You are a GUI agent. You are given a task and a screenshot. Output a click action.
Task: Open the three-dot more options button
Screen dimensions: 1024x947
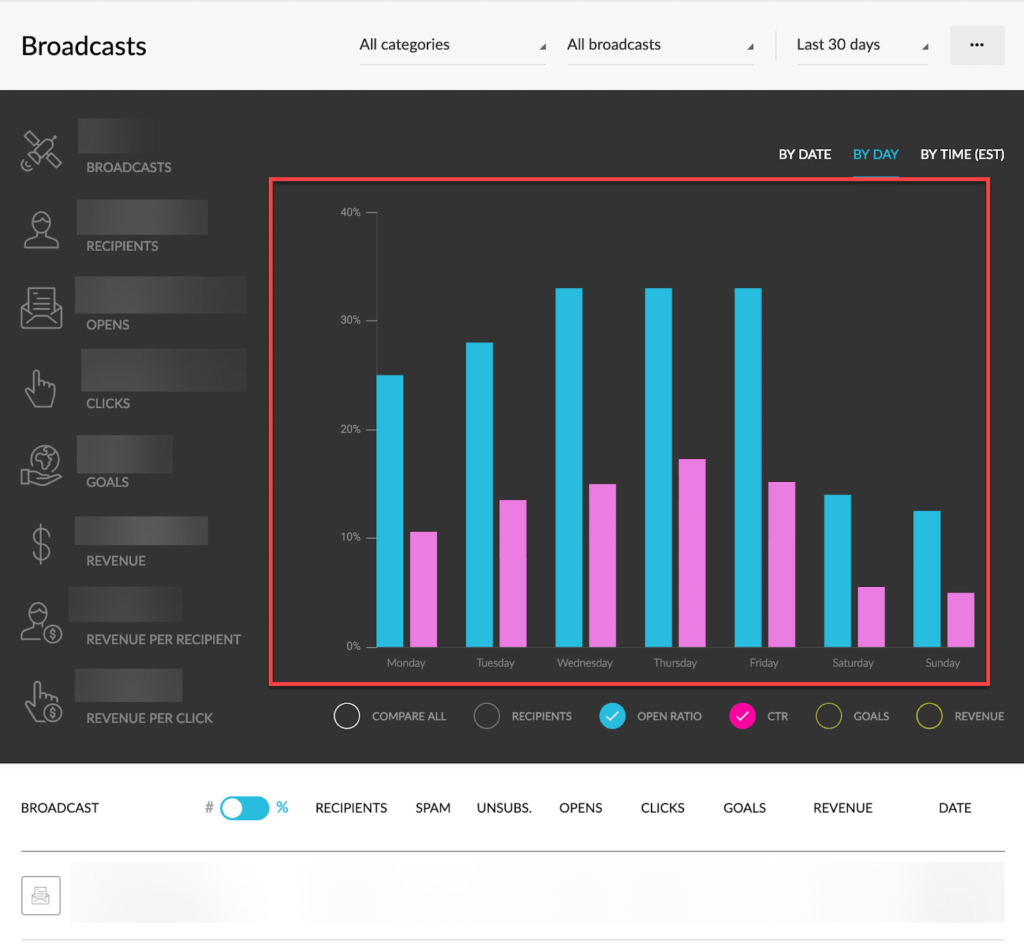click(x=977, y=45)
